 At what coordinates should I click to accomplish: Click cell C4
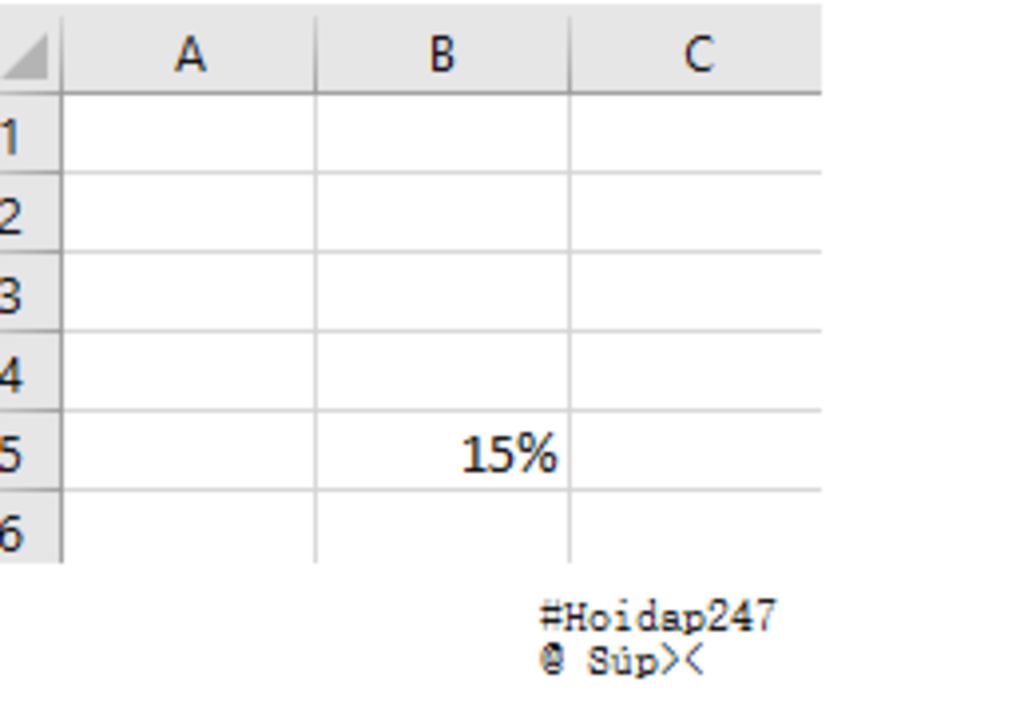[696, 372]
